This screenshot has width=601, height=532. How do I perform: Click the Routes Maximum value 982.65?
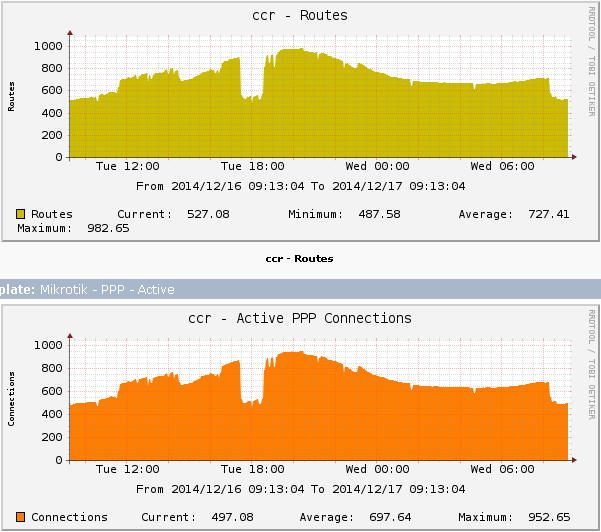(108, 228)
